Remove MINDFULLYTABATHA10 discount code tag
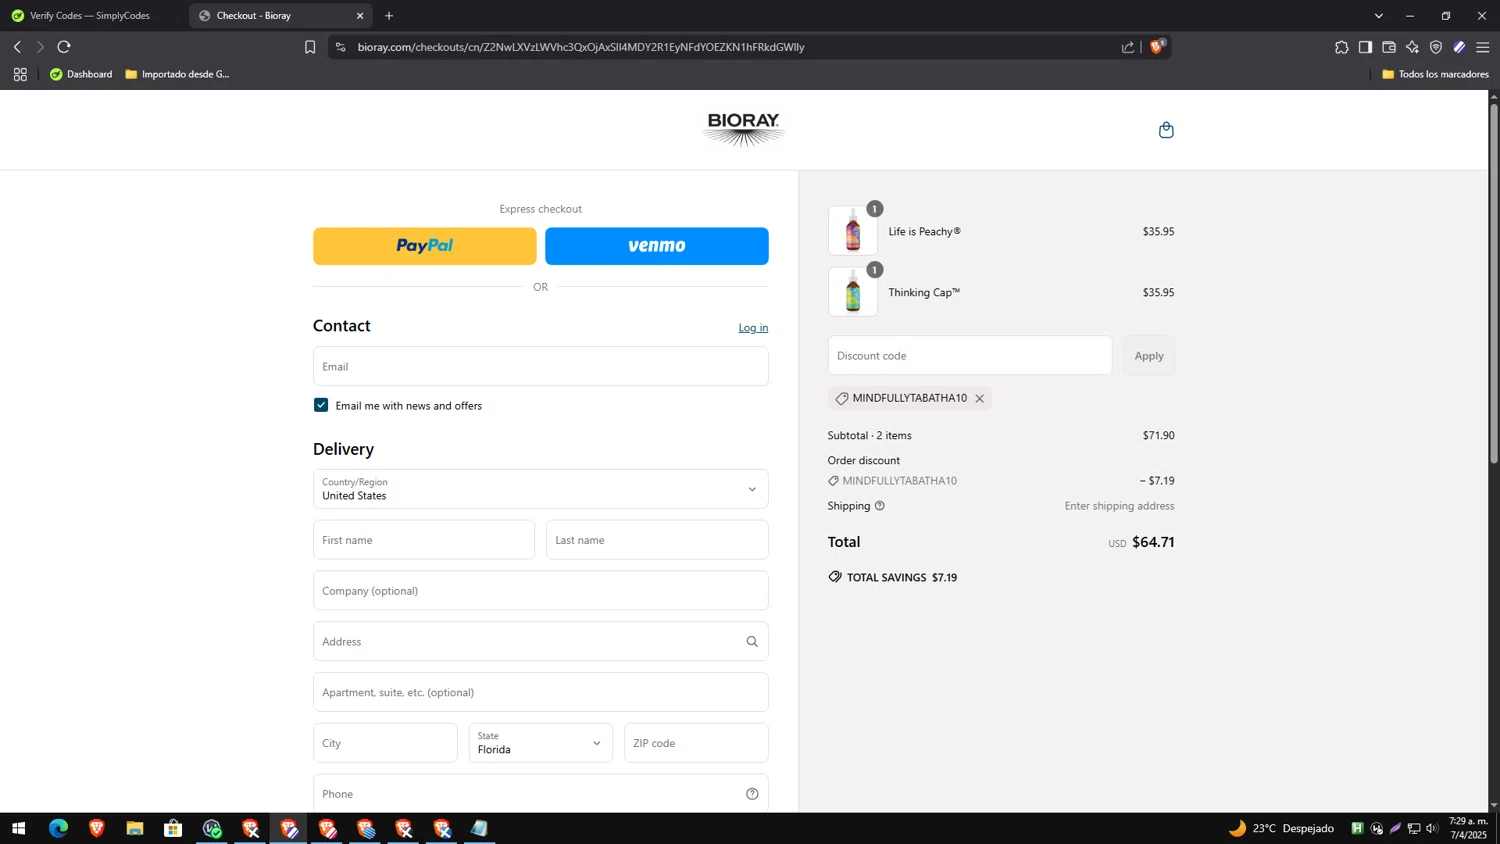1500x844 pixels. (x=979, y=398)
